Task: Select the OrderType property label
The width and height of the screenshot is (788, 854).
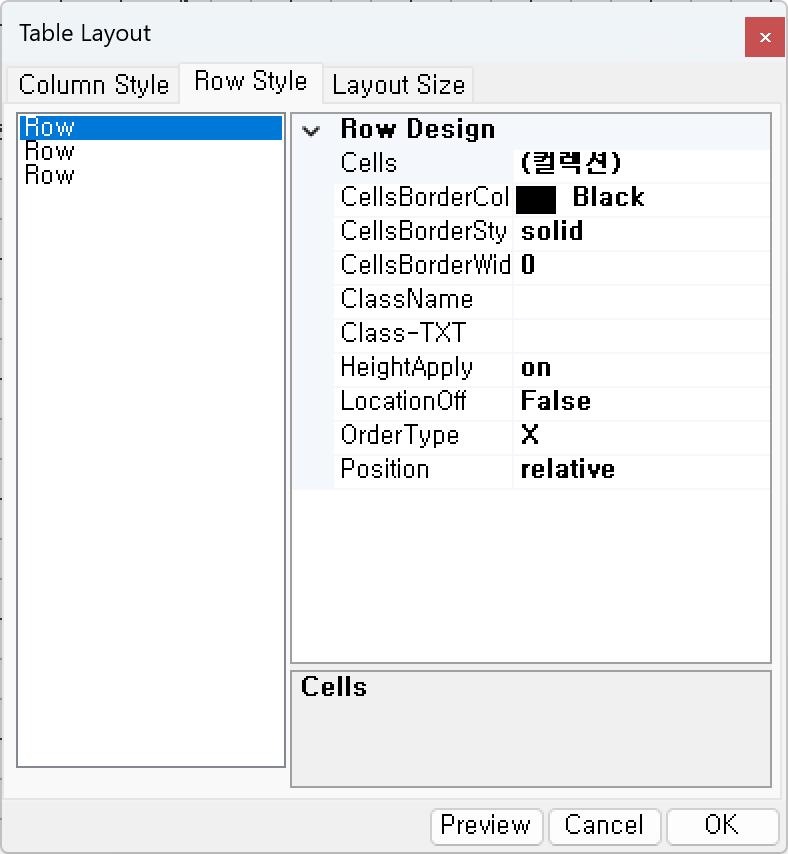Action: click(400, 435)
